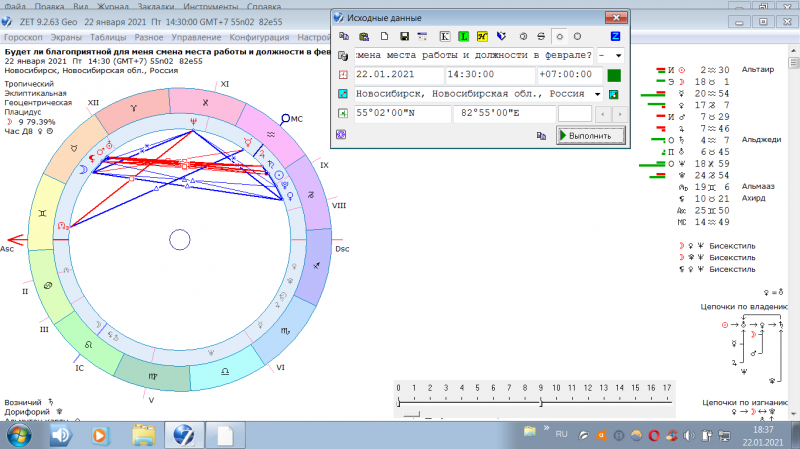Click the green L icon in the dialog toolbar
The width and height of the screenshot is (800, 449).
pos(463,36)
